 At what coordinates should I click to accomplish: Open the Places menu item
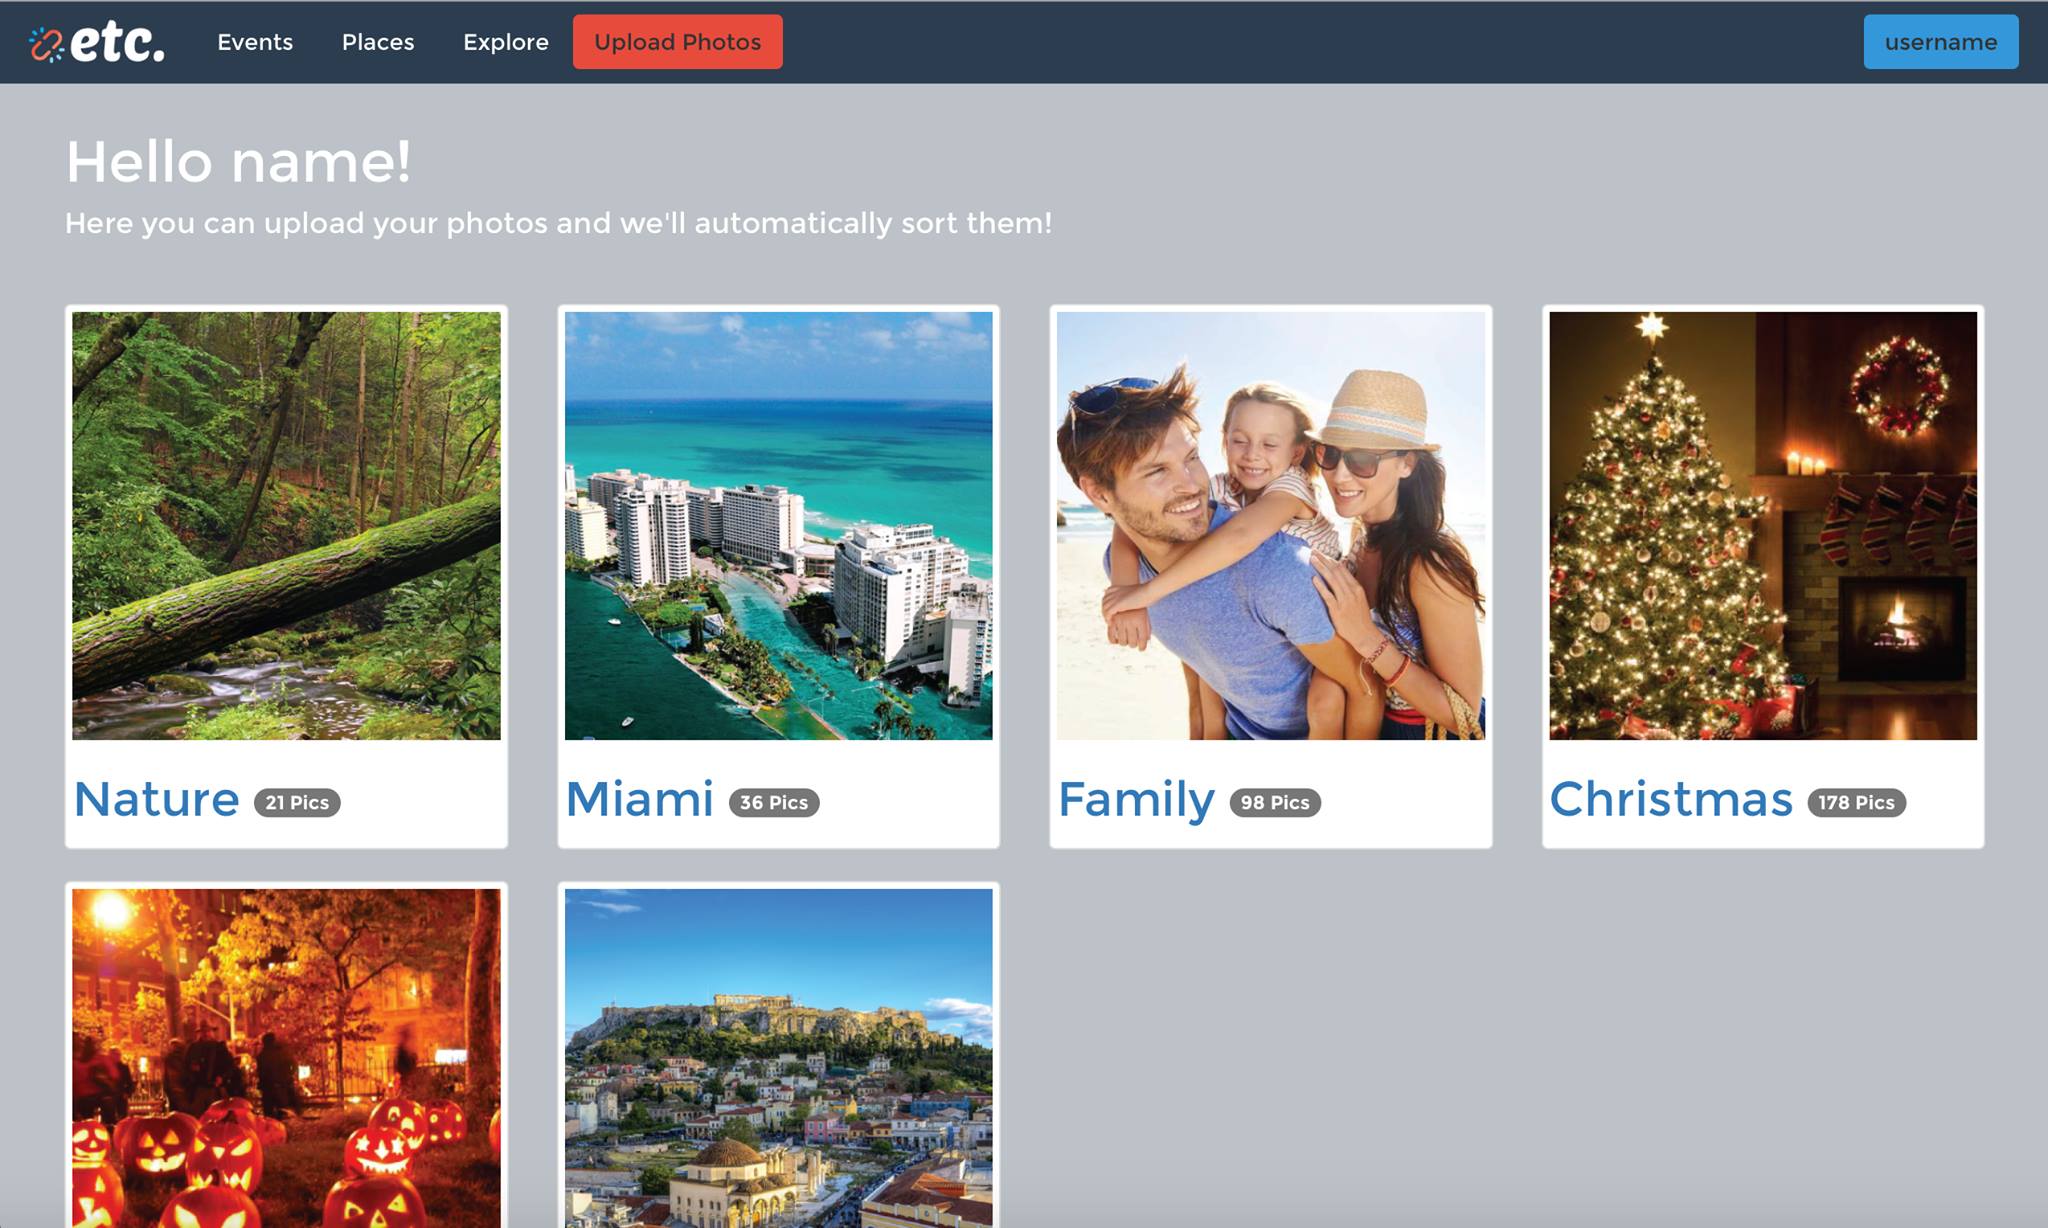(378, 42)
